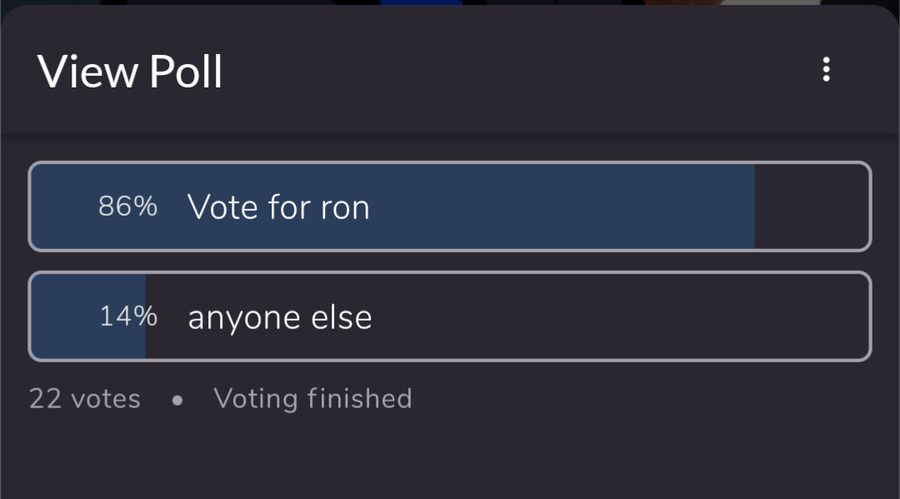The width and height of the screenshot is (900, 499).
Task: Click the "Vote for ron" text label
Action: click(278, 207)
